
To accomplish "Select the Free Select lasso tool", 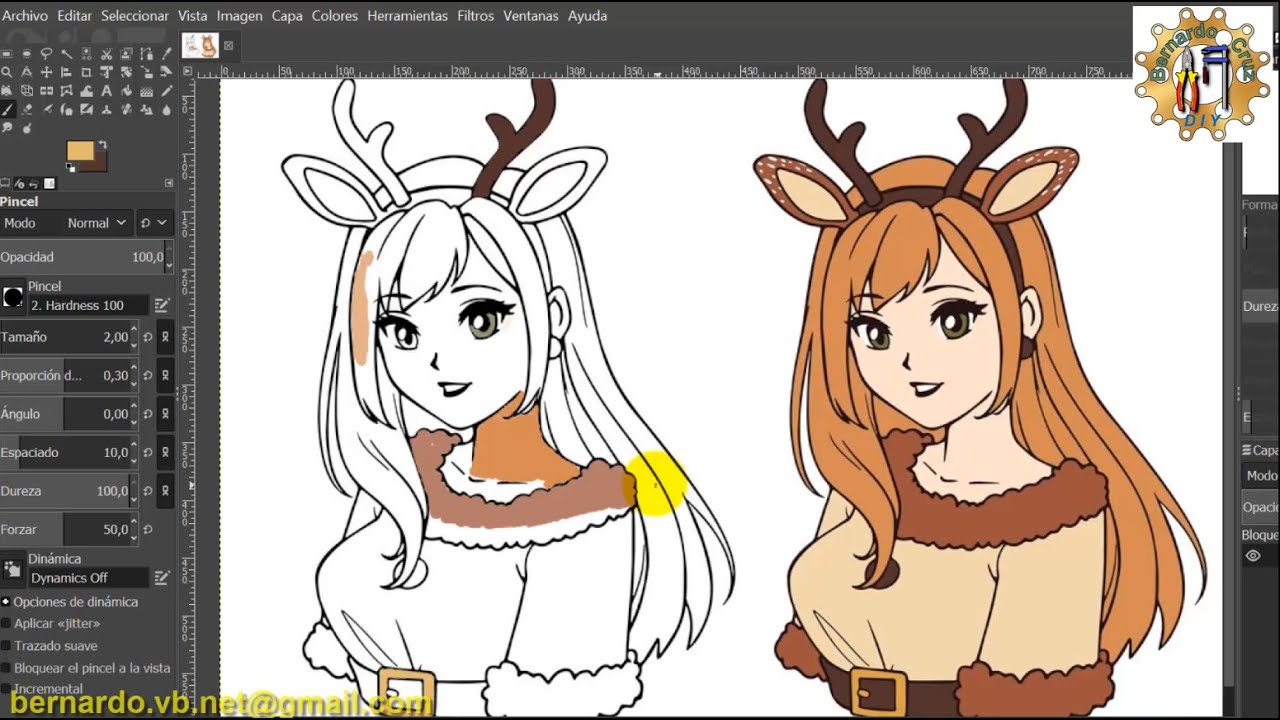I will [x=46, y=53].
